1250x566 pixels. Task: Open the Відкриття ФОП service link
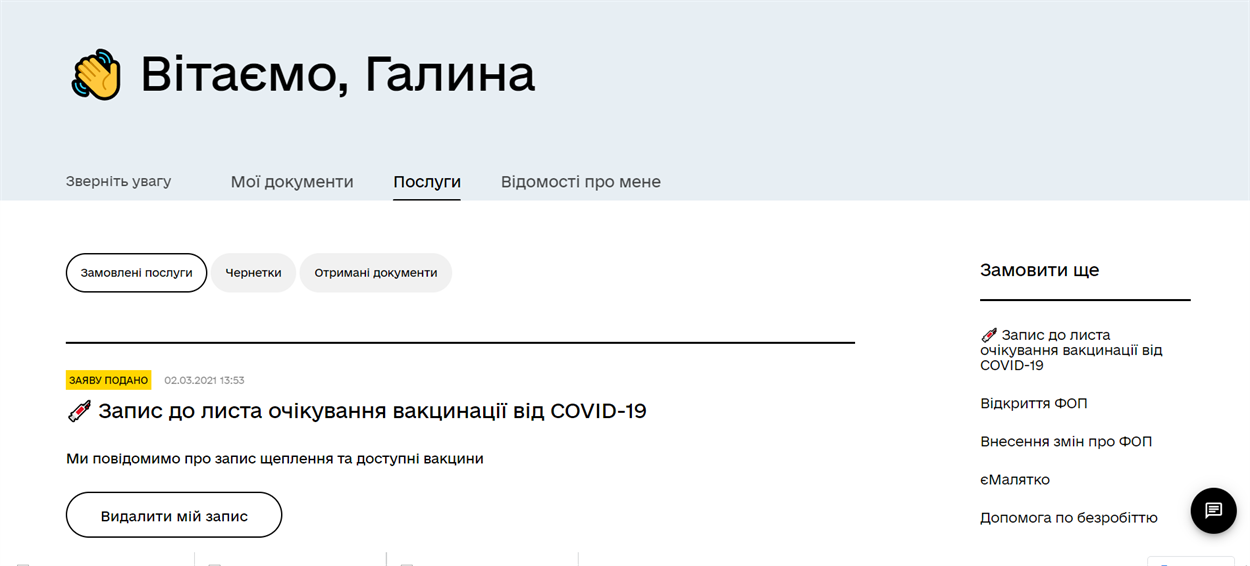[1033, 403]
